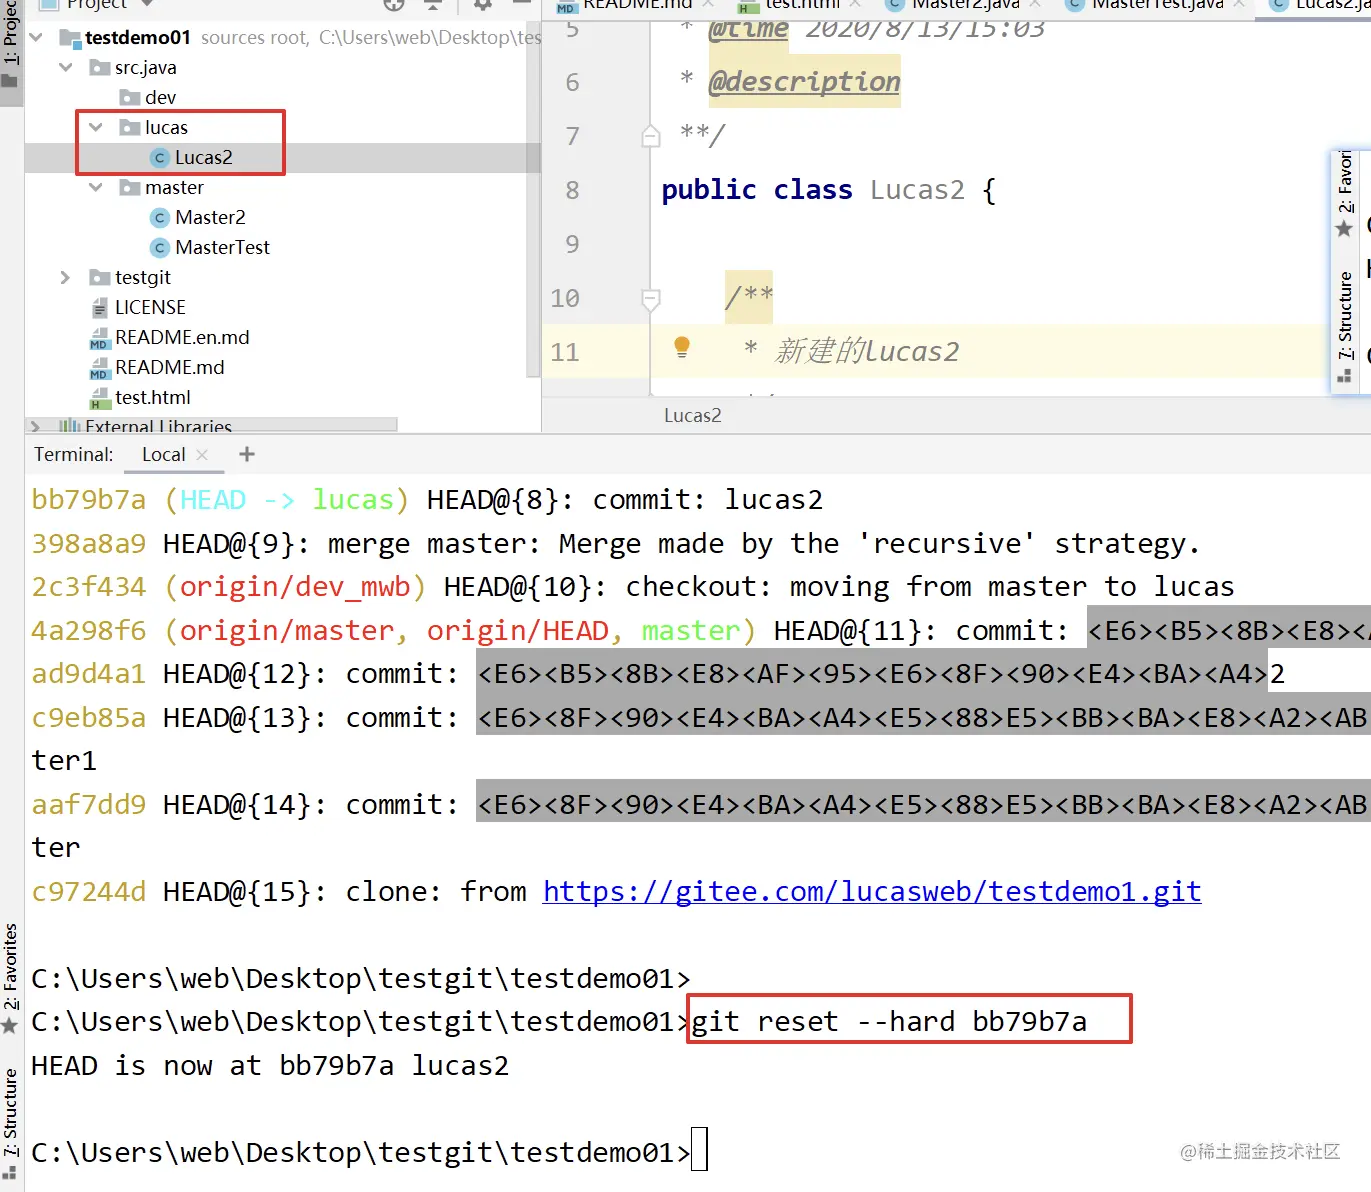Click 'public class Lucas2' declaration text
The height and width of the screenshot is (1192, 1371).
coord(813,190)
